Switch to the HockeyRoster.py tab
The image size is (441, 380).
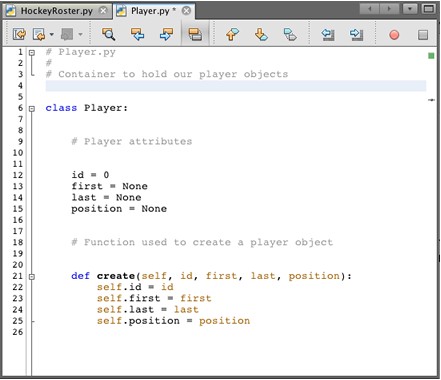pyautogui.click(x=57, y=11)
